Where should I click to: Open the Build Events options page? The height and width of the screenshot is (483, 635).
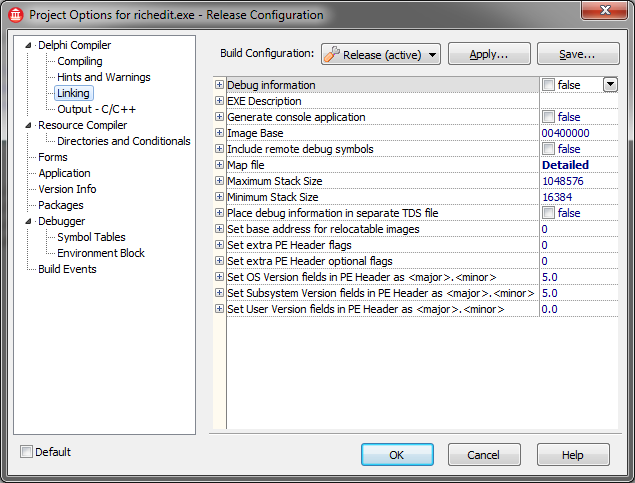tap(67, 269)
